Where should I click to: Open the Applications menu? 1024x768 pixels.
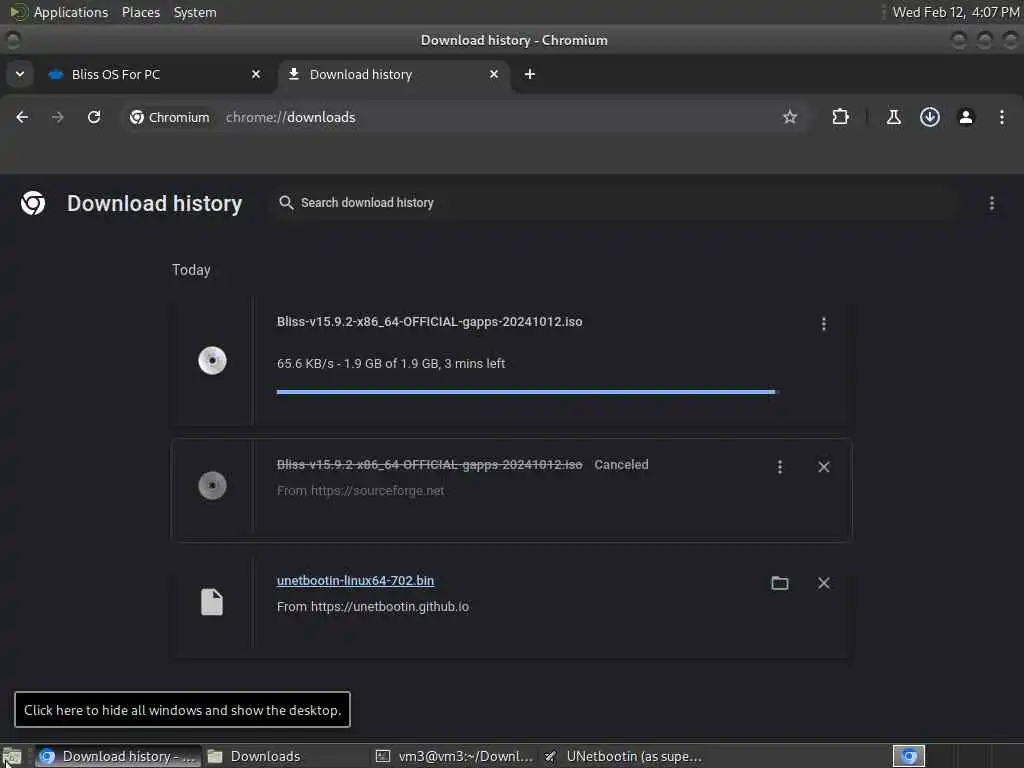pos(71,12)
